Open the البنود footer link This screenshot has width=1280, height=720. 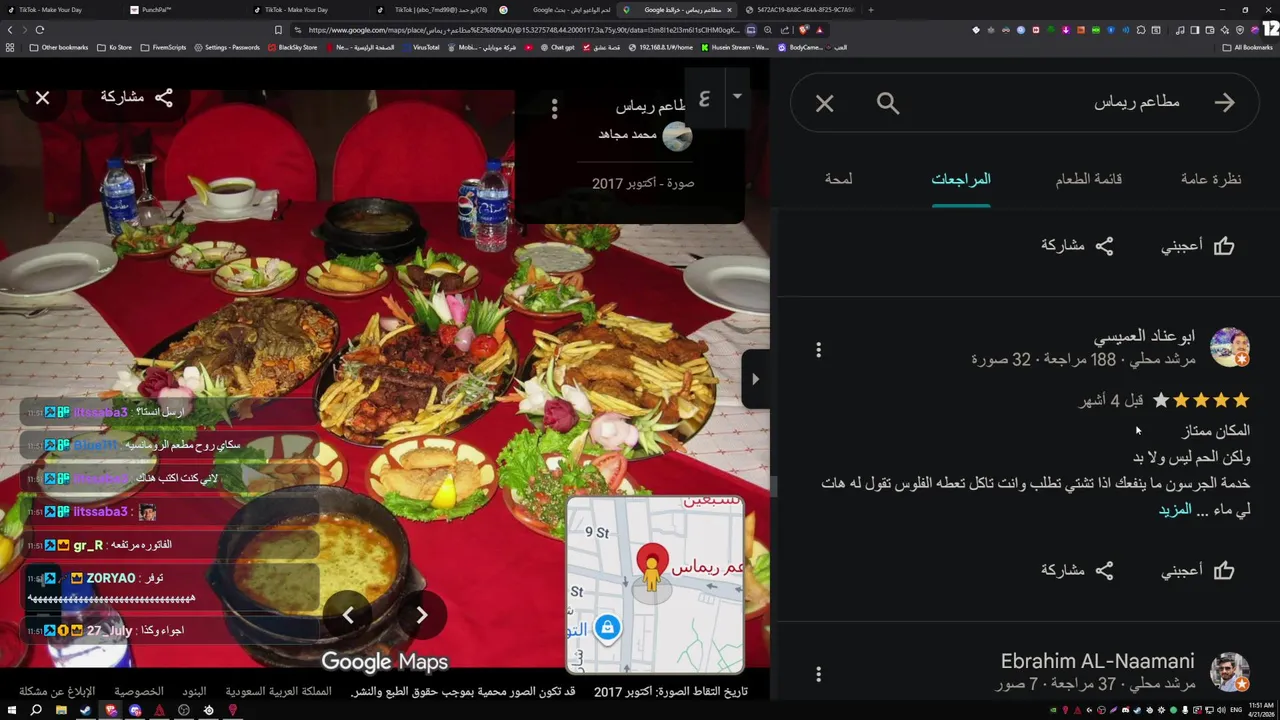click(x=194, y=692)
